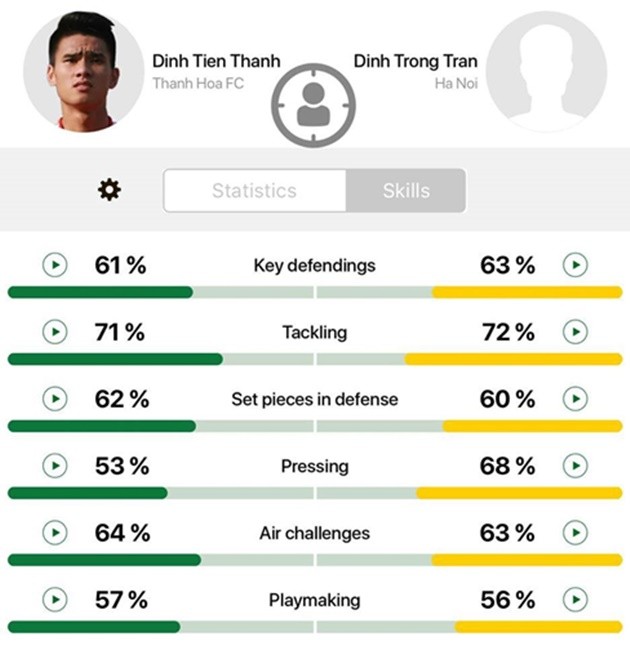Play Air challenges clips for right player
Viewport: 630px width, 645px height.
point(574,533)
